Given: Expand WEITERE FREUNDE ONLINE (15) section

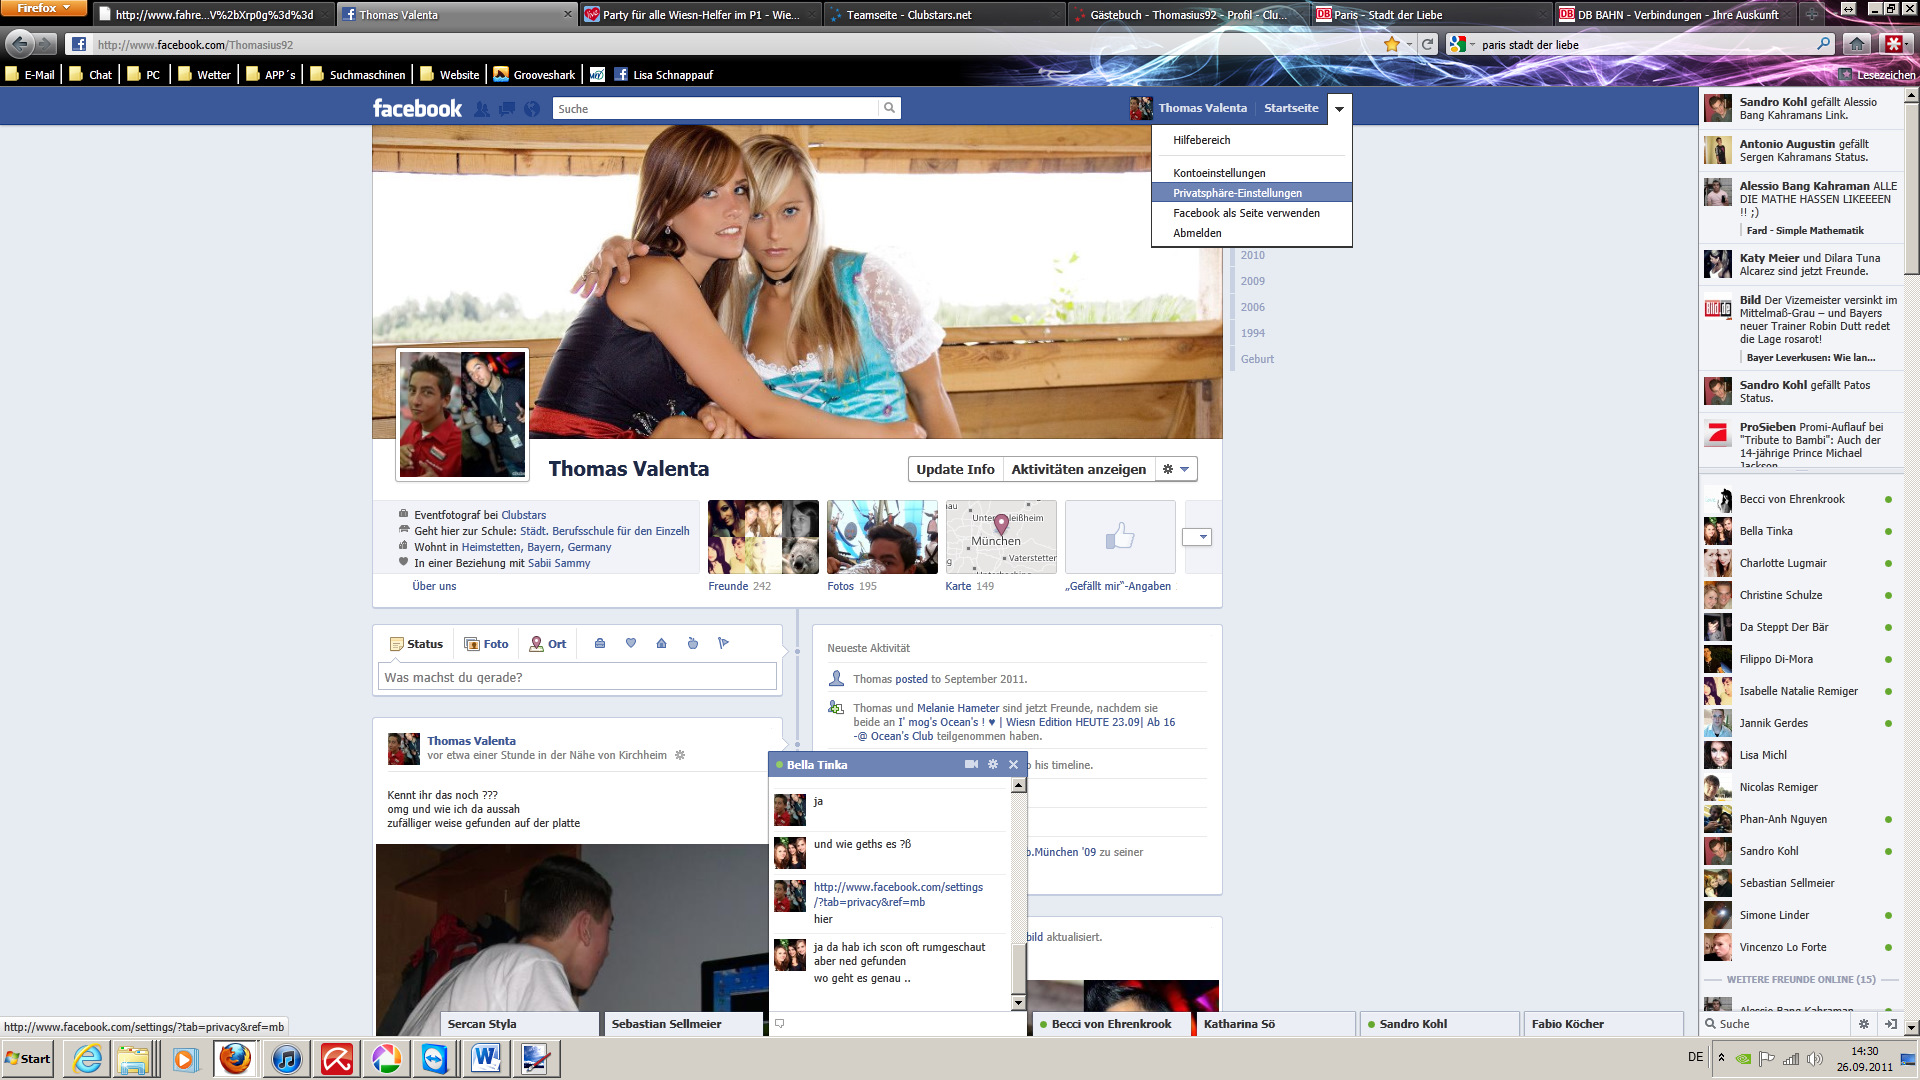Looking at the screenshot, I should [1800, 979].
